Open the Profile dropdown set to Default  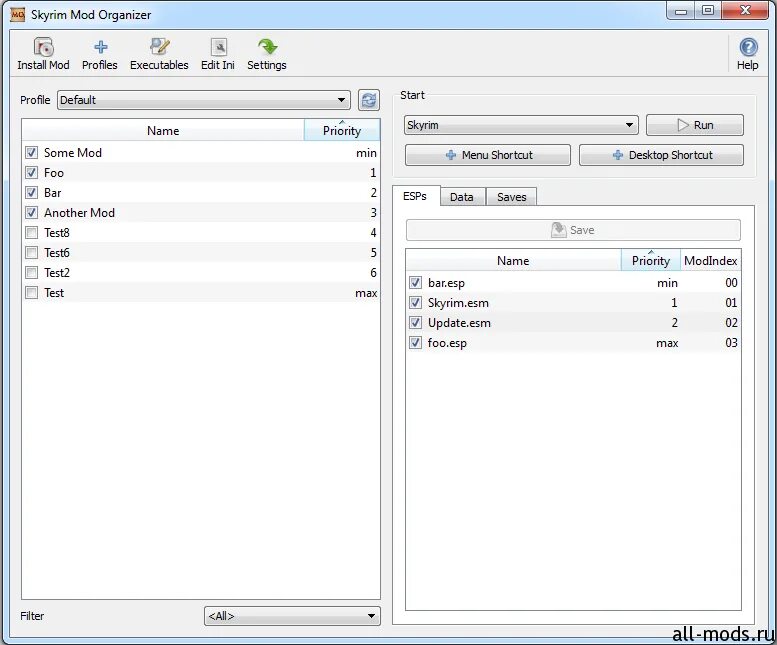click(204, 100)
